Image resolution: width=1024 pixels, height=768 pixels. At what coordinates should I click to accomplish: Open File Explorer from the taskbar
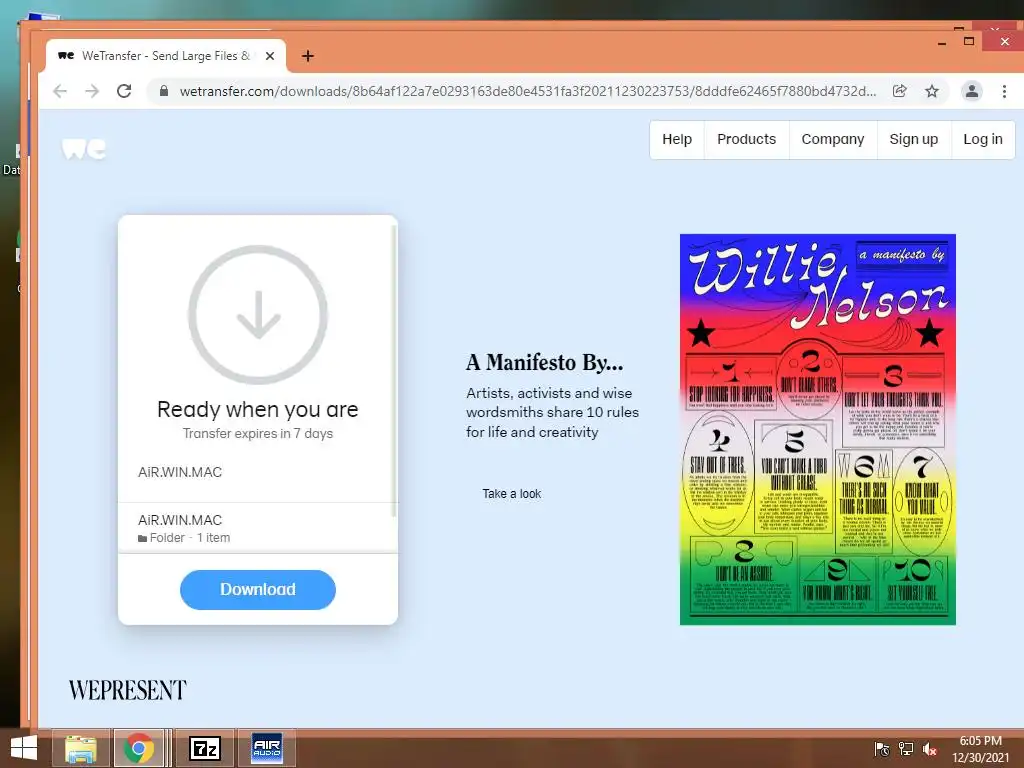coord(81,748)
